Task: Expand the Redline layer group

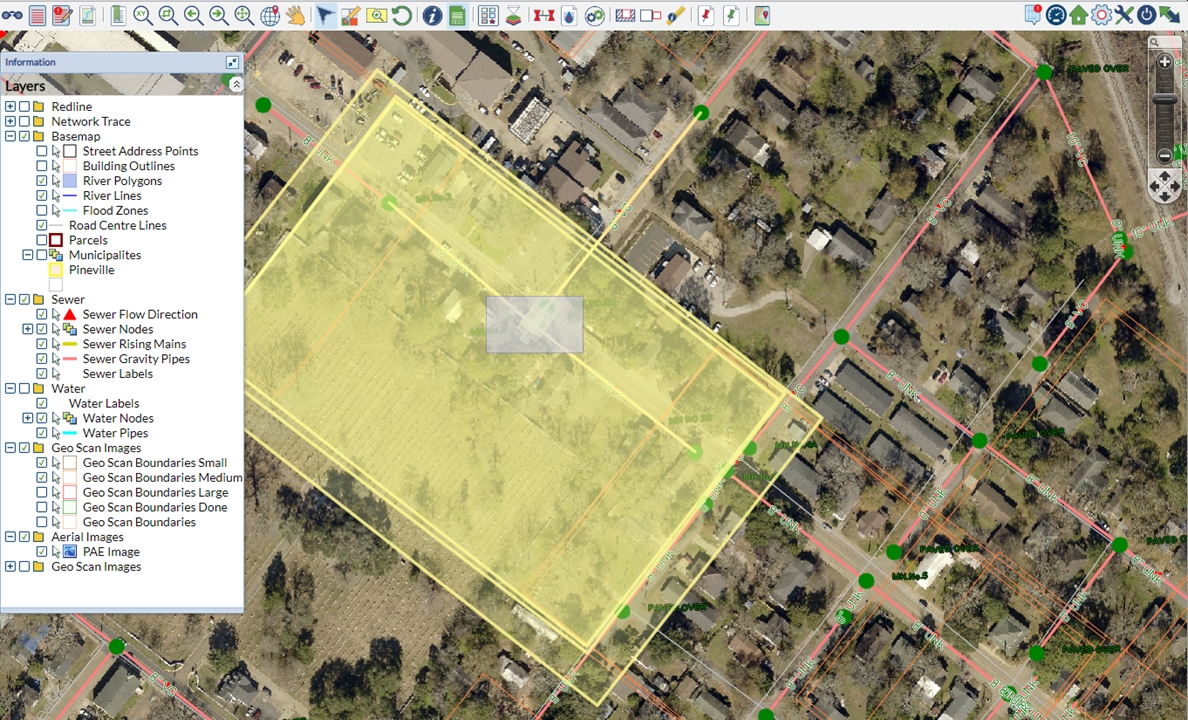Action: [10, 107]
